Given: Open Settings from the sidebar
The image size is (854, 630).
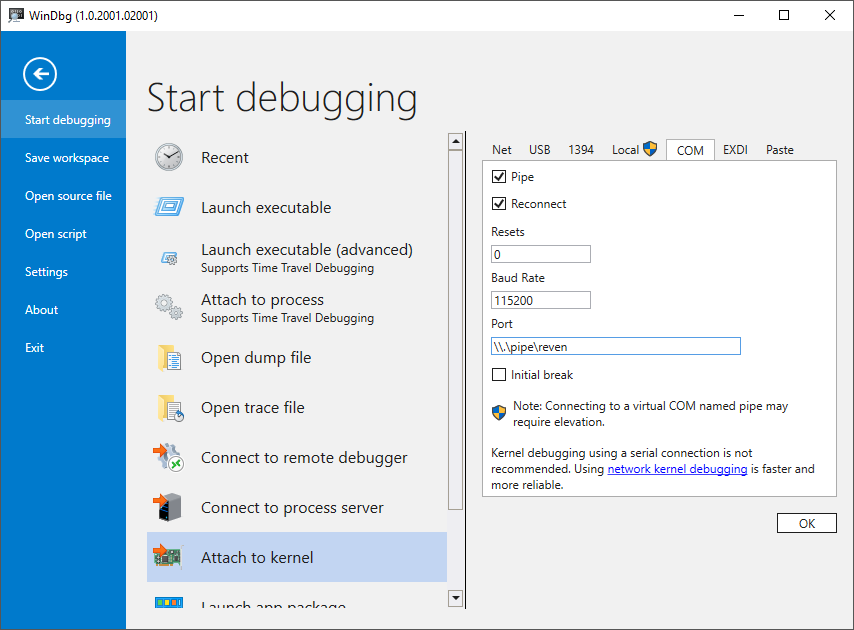Looking at the screenshot, I should click(x=46, y=271).
